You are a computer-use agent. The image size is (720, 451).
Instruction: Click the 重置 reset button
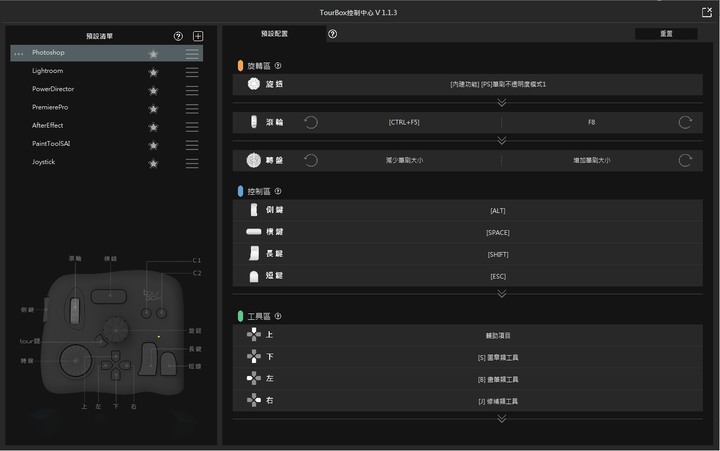pyautogui.click(x=666, y=34)
